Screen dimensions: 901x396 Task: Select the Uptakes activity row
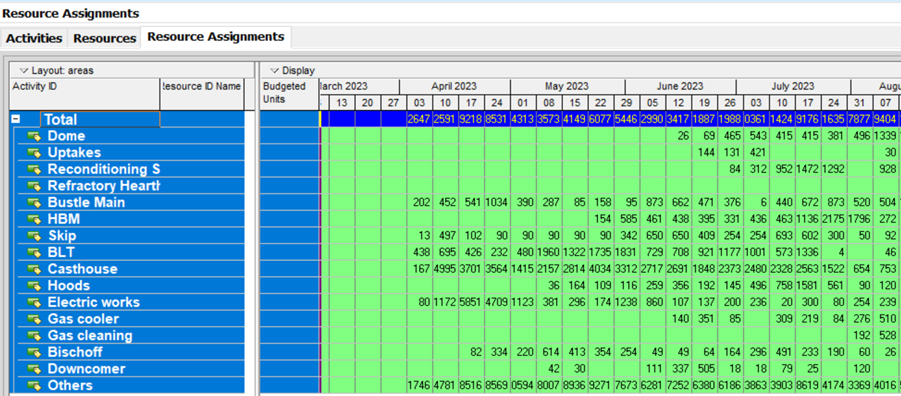tap(129, 153)
